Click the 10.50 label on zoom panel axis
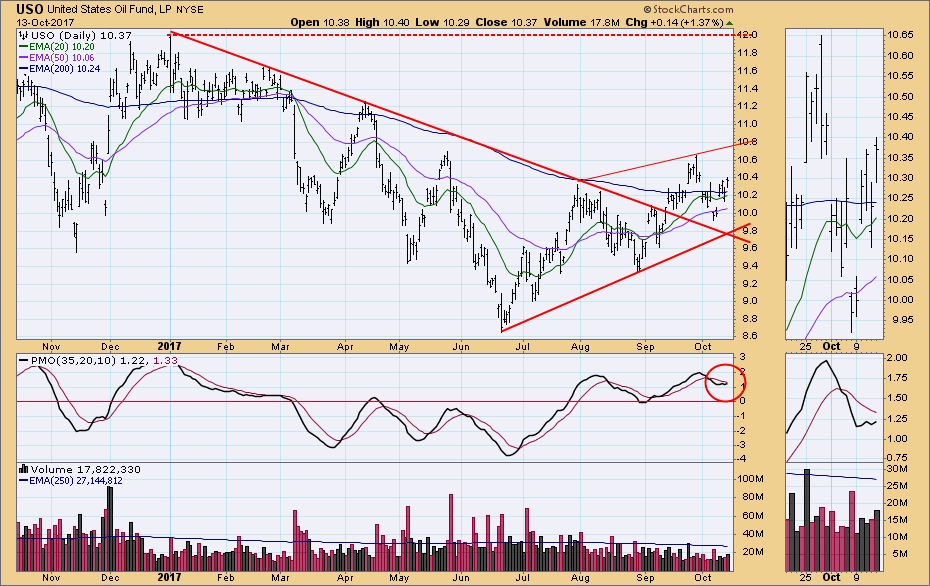The image size is (930, 586). pos(900,97)
